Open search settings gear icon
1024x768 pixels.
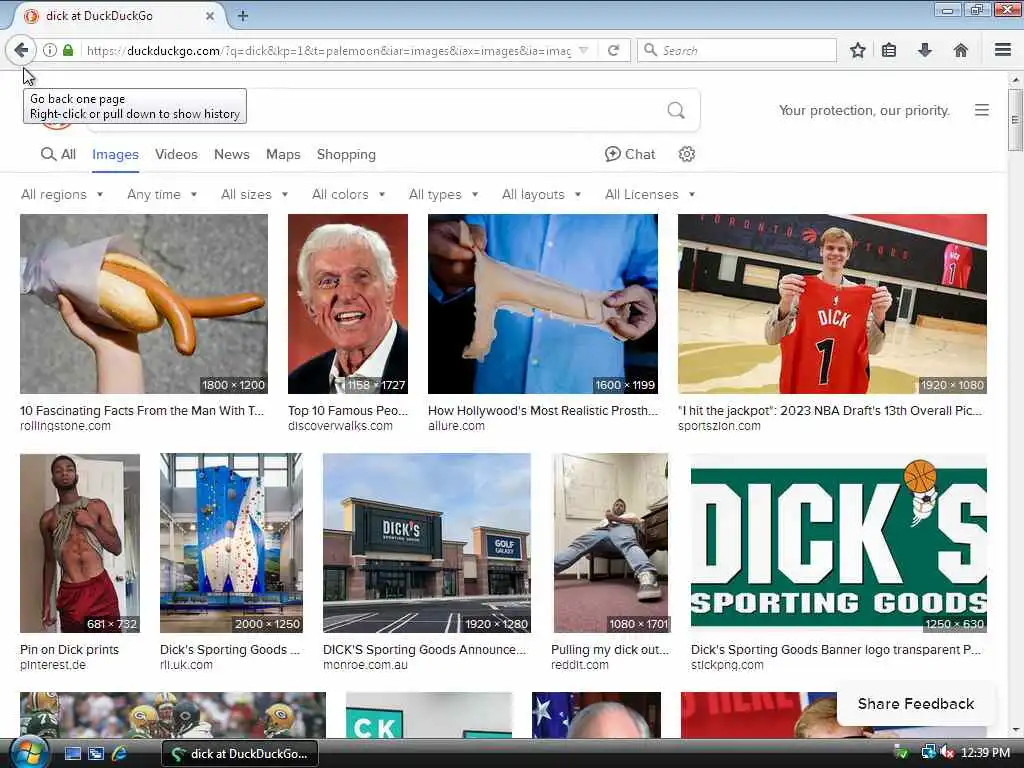click(x=686, y=154)
